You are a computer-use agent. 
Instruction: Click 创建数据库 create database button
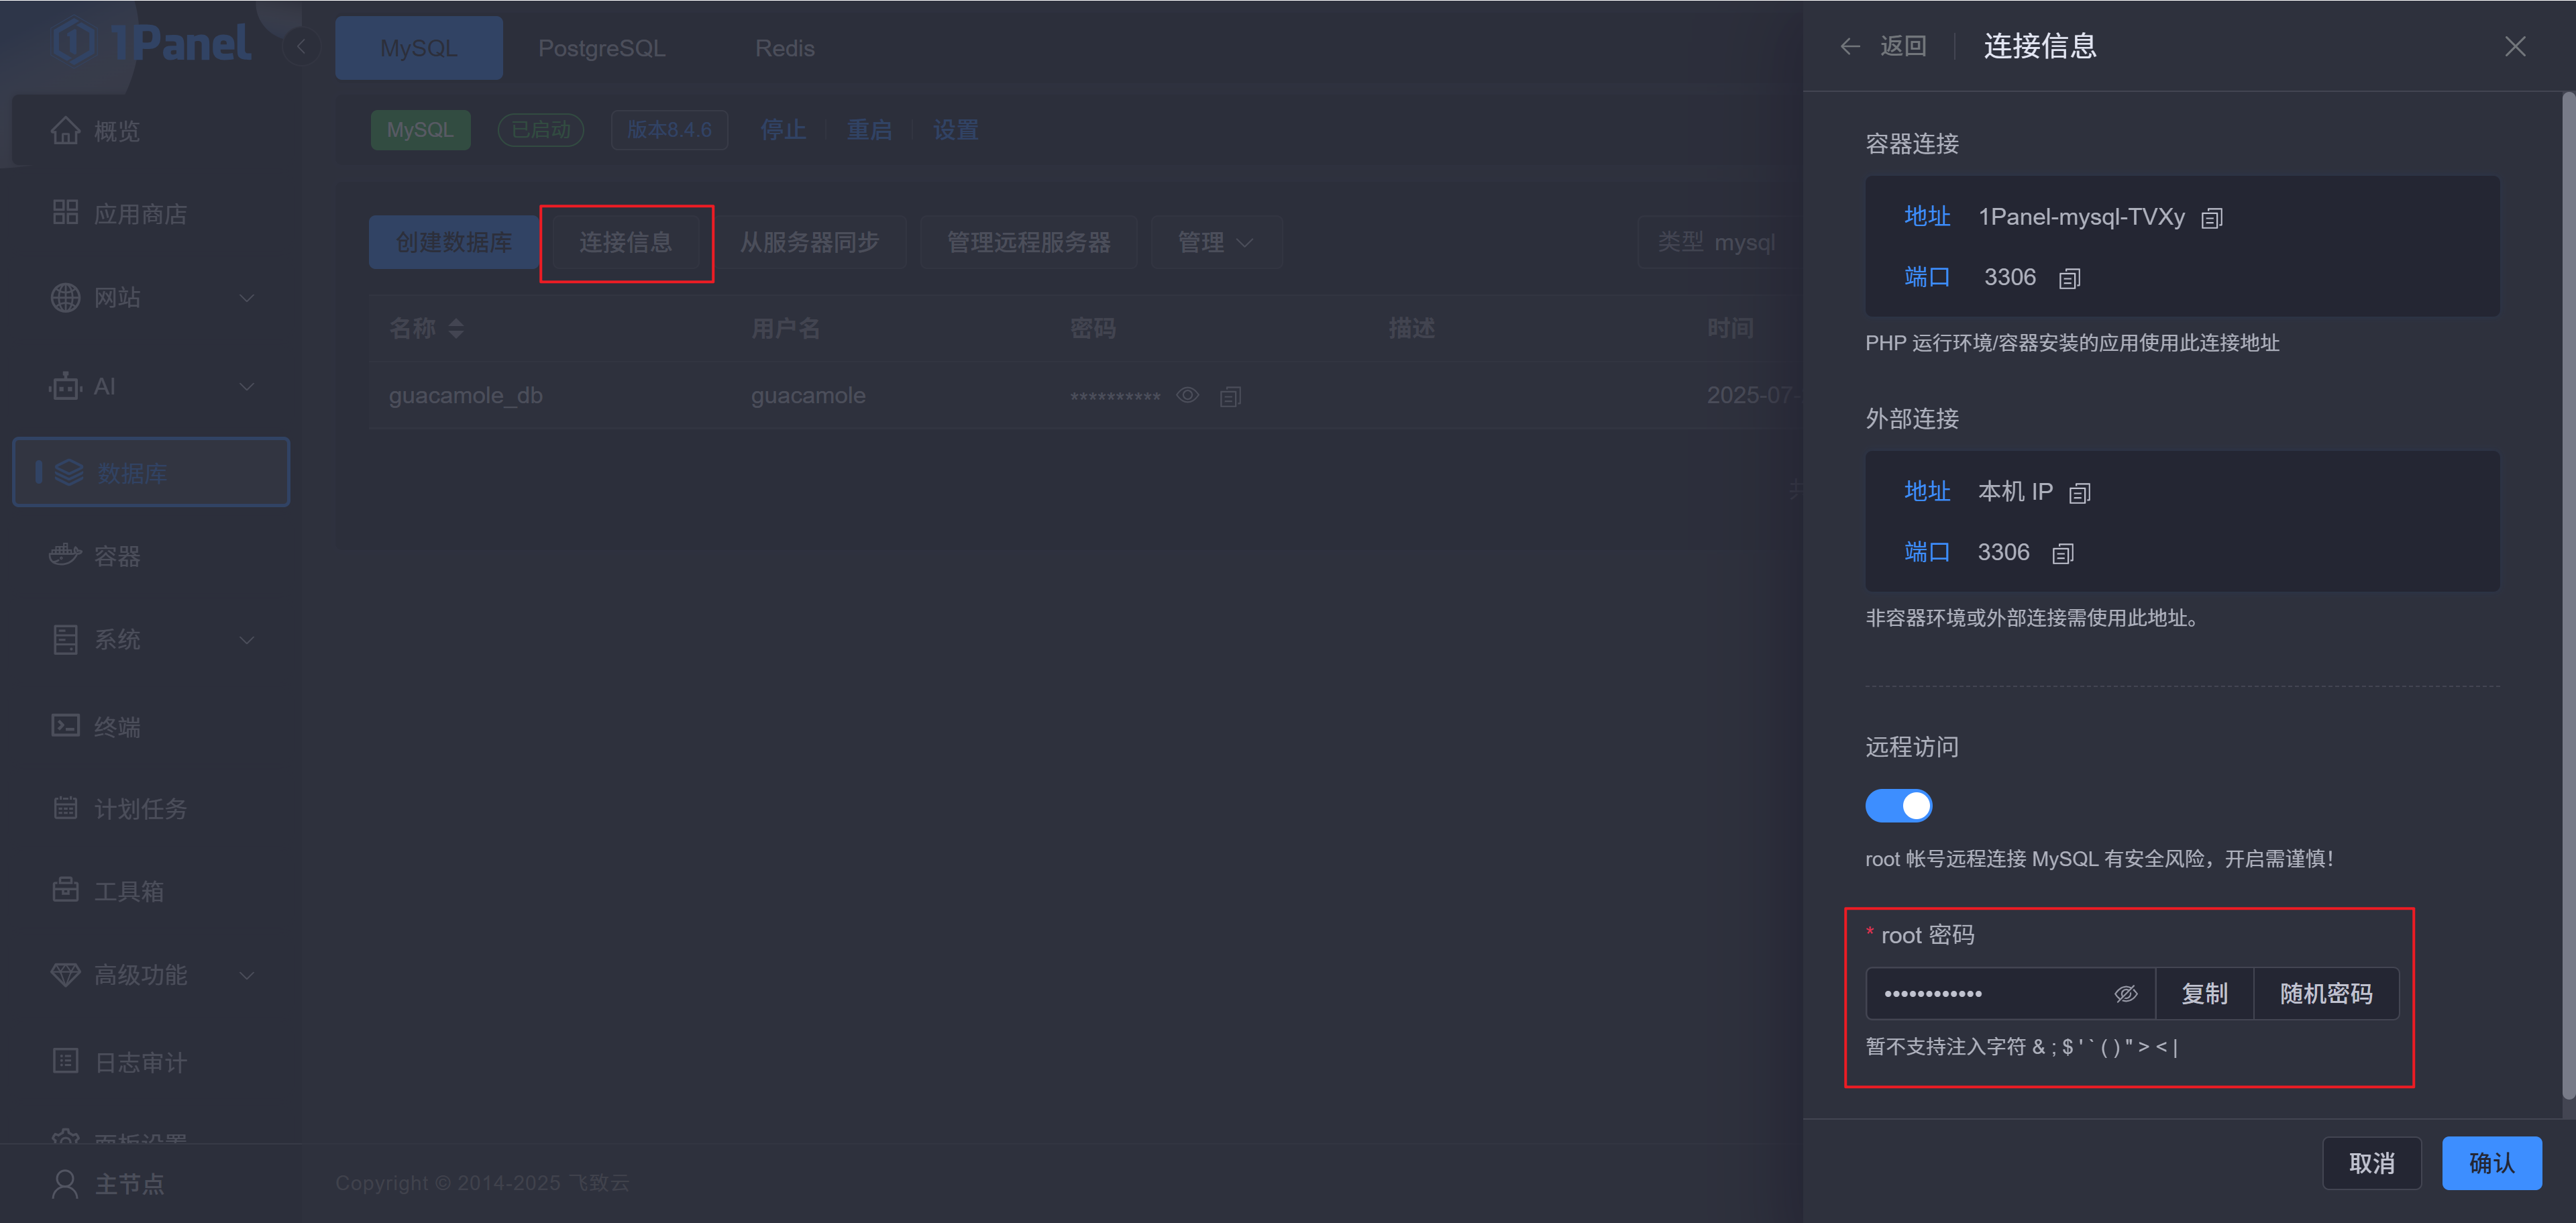click(454, 242)
